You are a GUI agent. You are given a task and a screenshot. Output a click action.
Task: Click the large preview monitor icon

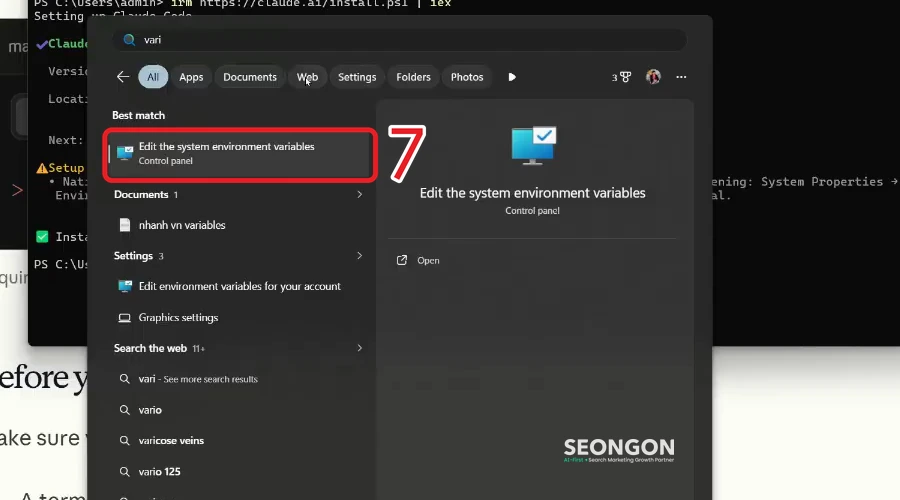point(533,145)
